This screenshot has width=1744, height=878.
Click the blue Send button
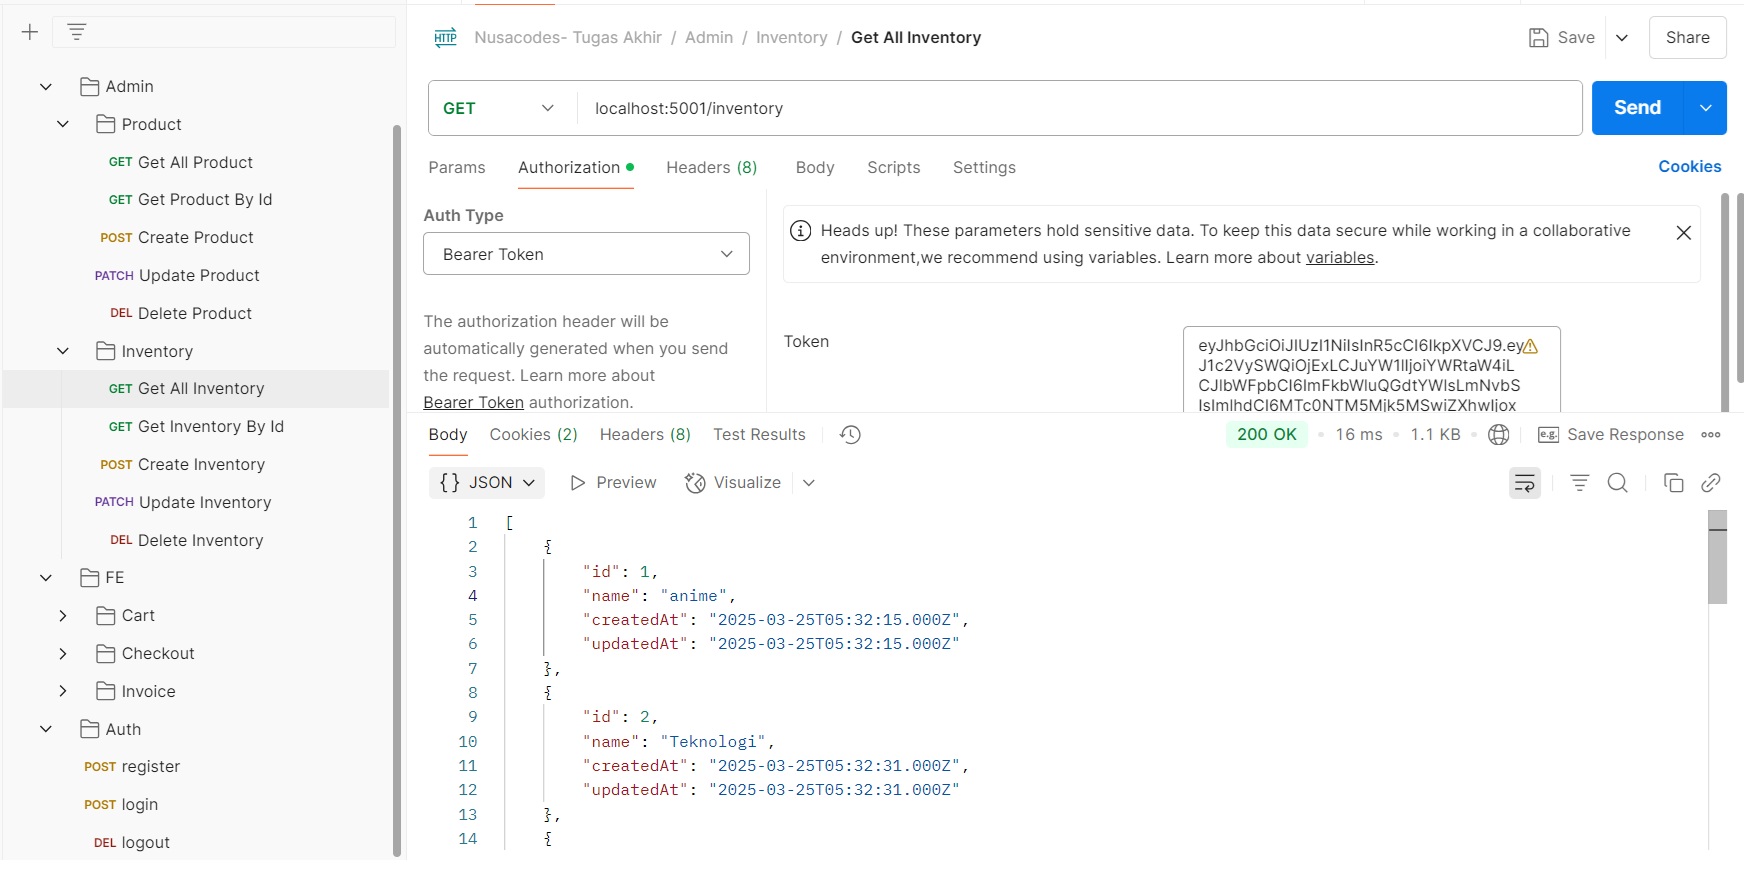(1638, 108)
